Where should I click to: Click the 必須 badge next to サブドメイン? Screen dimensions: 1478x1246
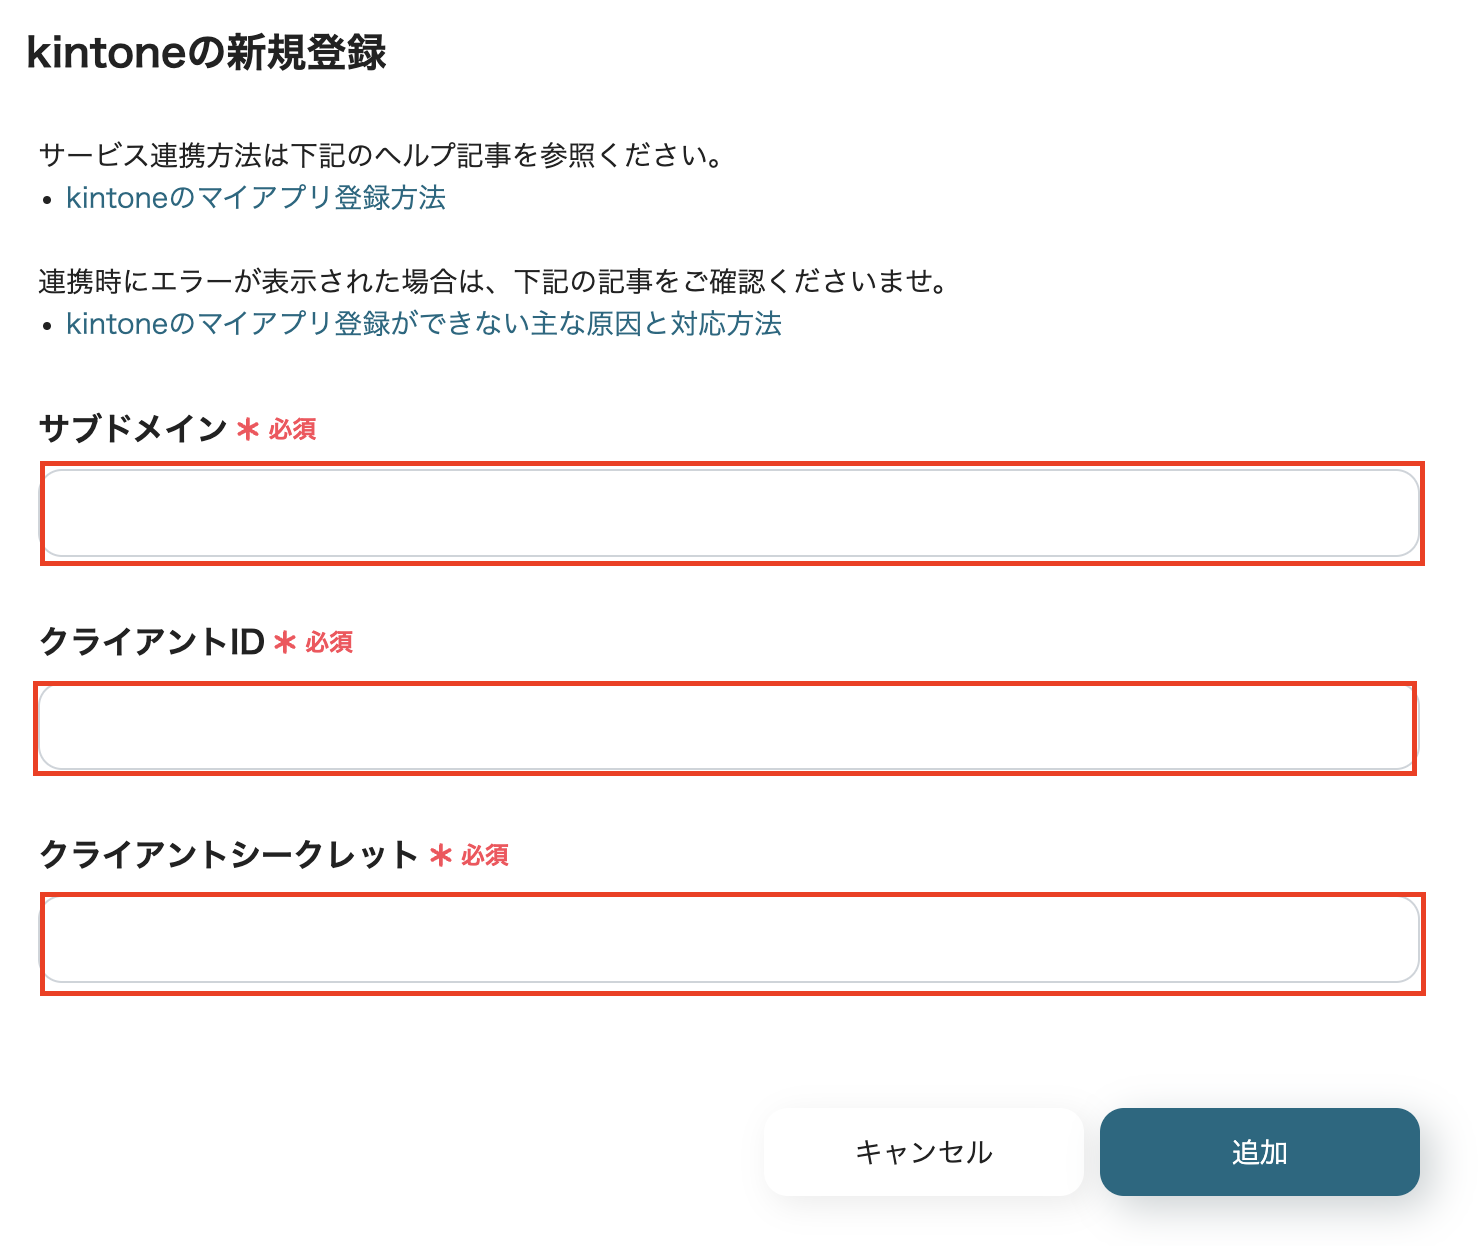pyautogui.click(x=293, y=429)
